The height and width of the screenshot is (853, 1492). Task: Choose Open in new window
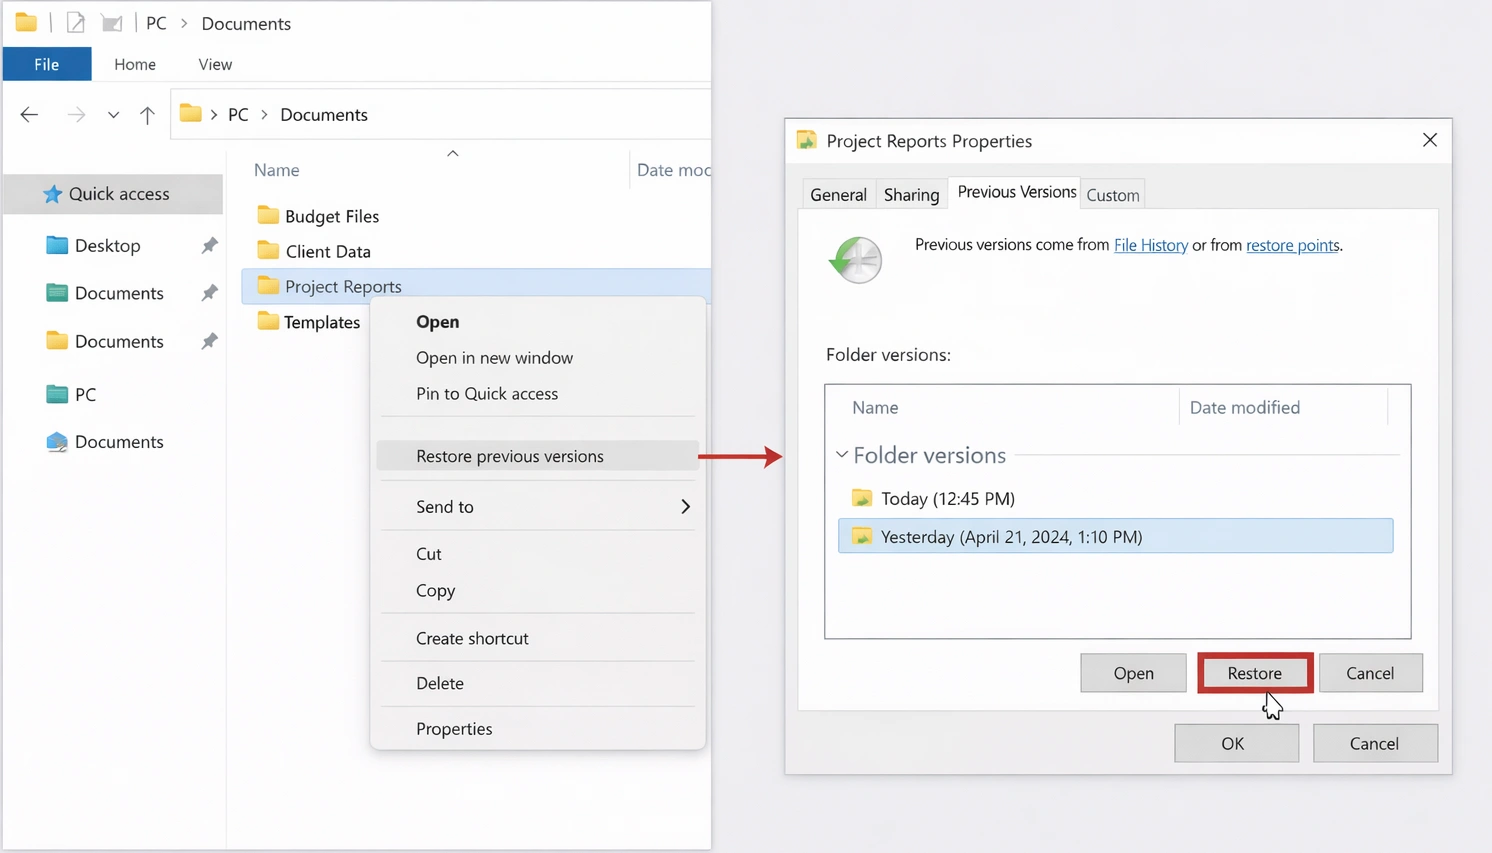point(494,358)
